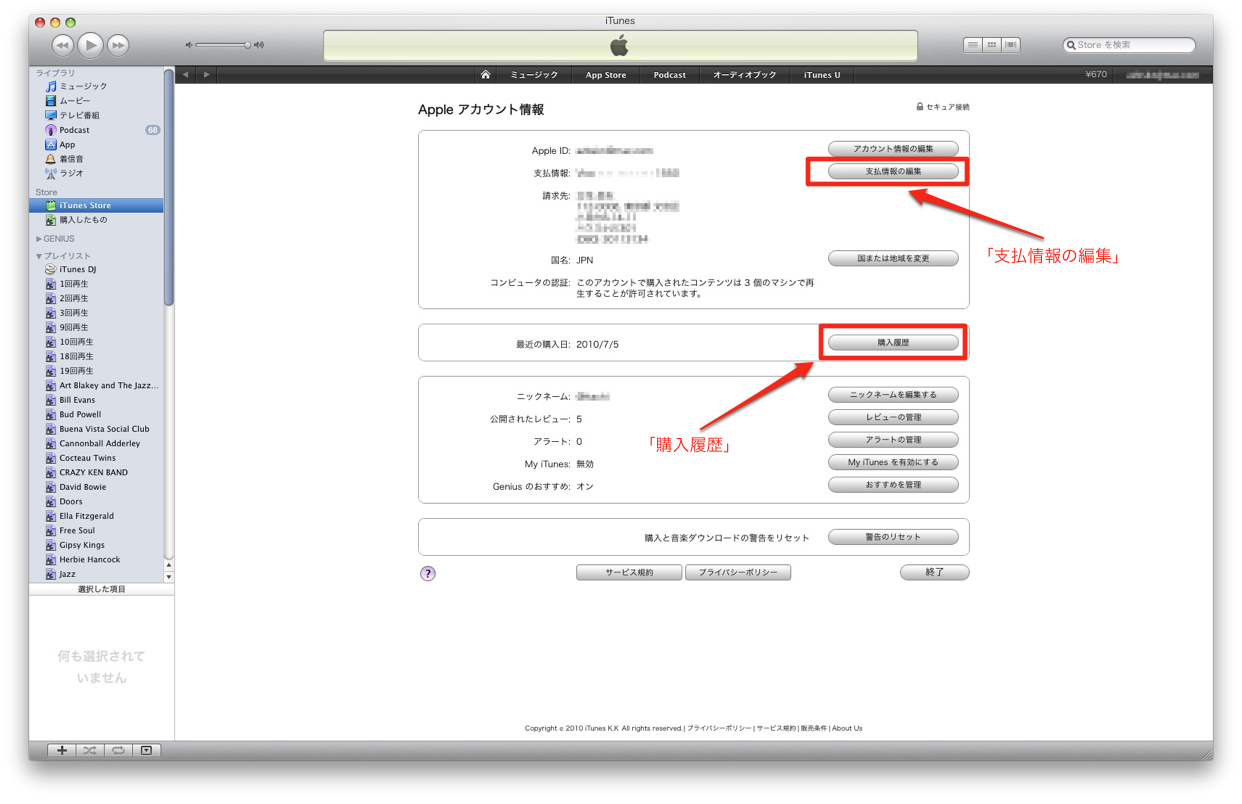
Task: Click the Play button in playback controls
Action: (x=90, y=45)
